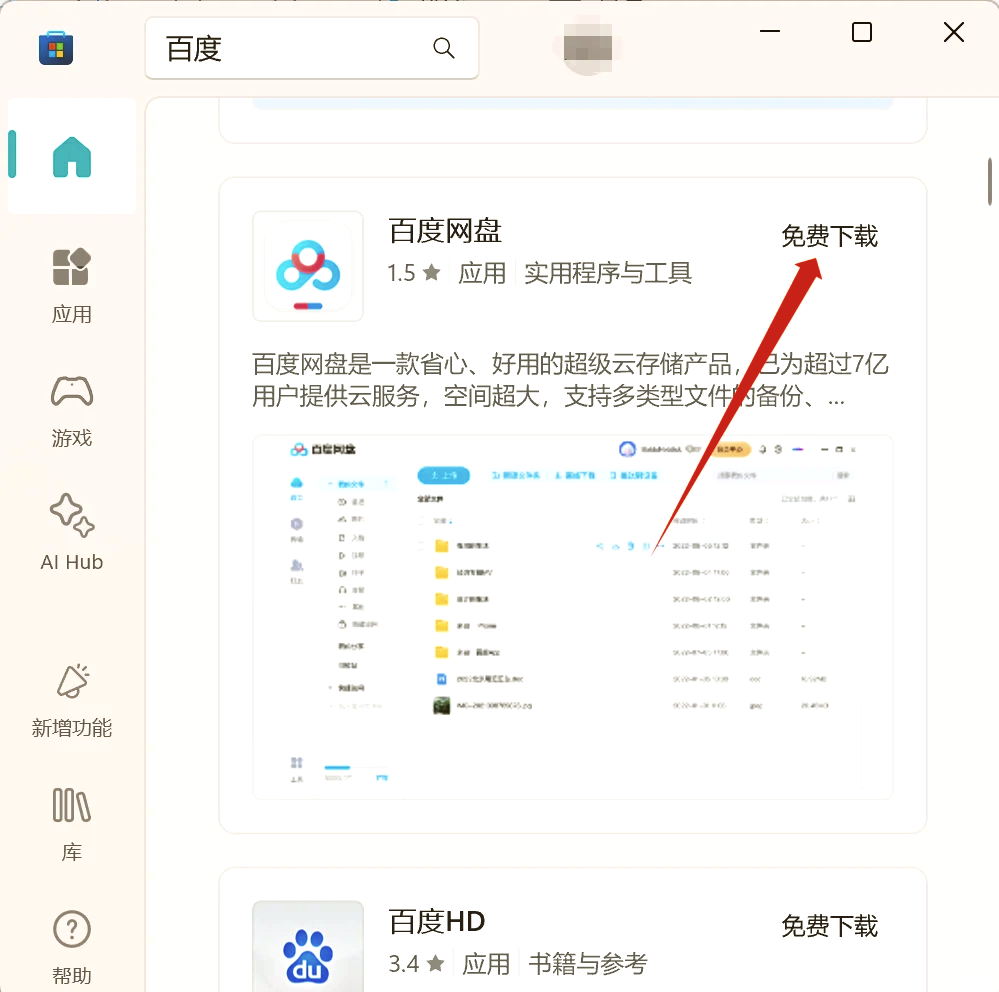Image resolution: width=999 pixels, height=992 pixels.
Task: Click the vertical scrollbar on the right
Action: point(991,180)
